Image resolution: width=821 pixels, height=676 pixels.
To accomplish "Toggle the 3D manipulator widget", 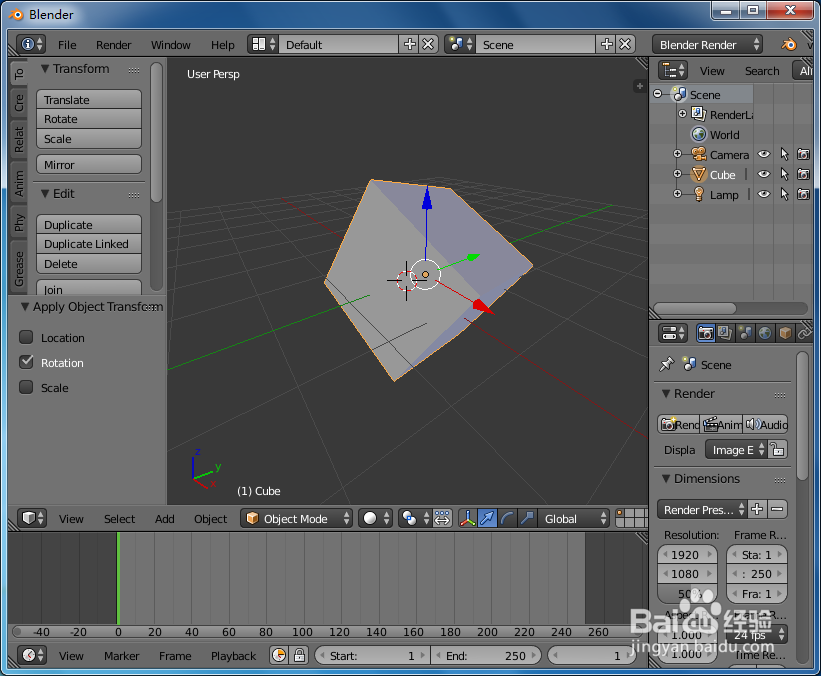I will click(x=467, y=518).
